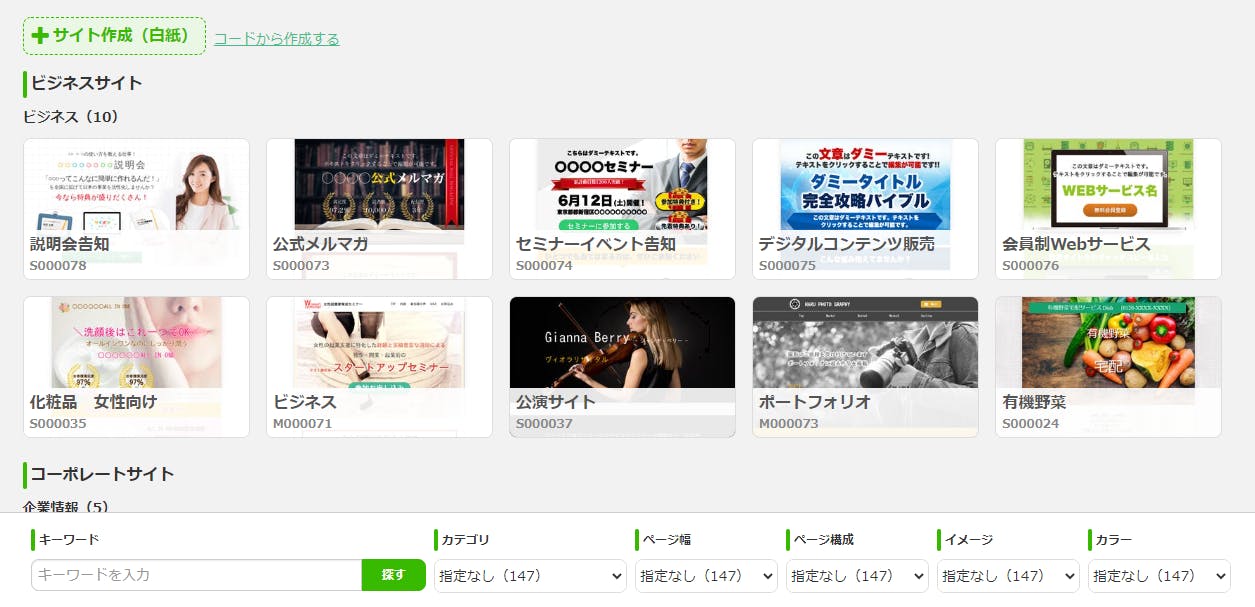This screenshot has height=607, width=1255.
Task: Expand the ページ構成 dropdown
Action: pyautogui.click(x=857, y=576)
